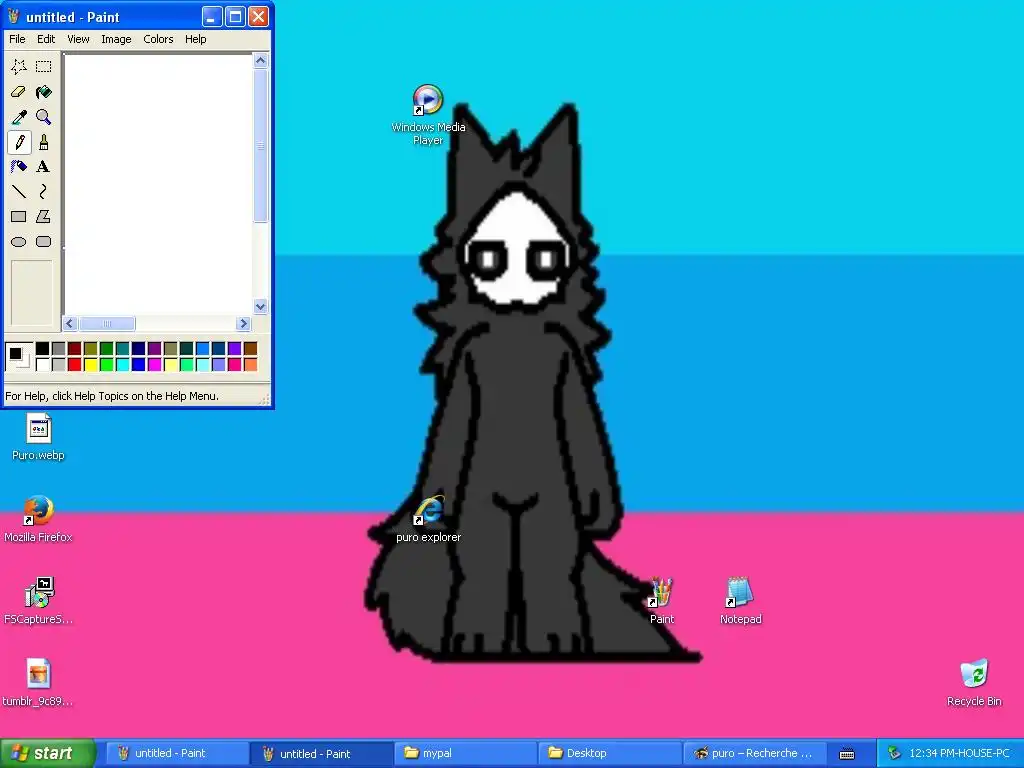Screen dimensions: 1024x768
Task: Open the Edit menu in Paint
Action: click(x=46, y=39)
